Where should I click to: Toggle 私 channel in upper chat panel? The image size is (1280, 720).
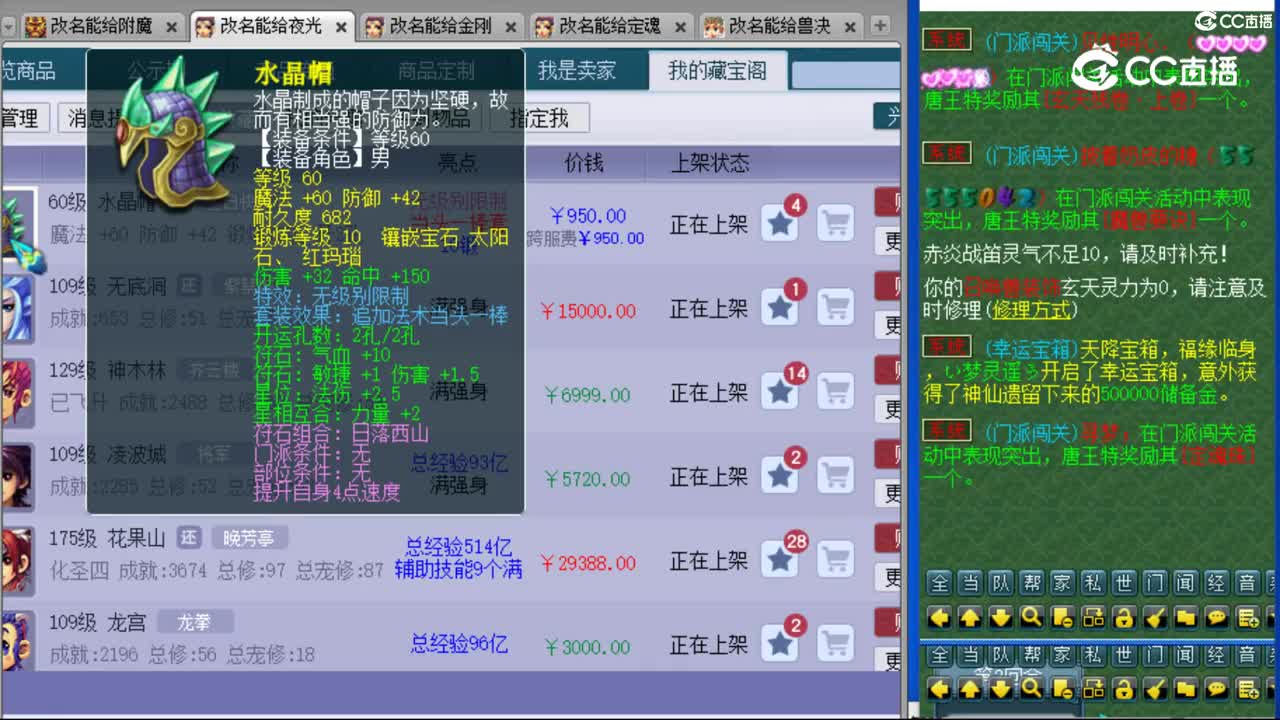(x=1094, y=582)
